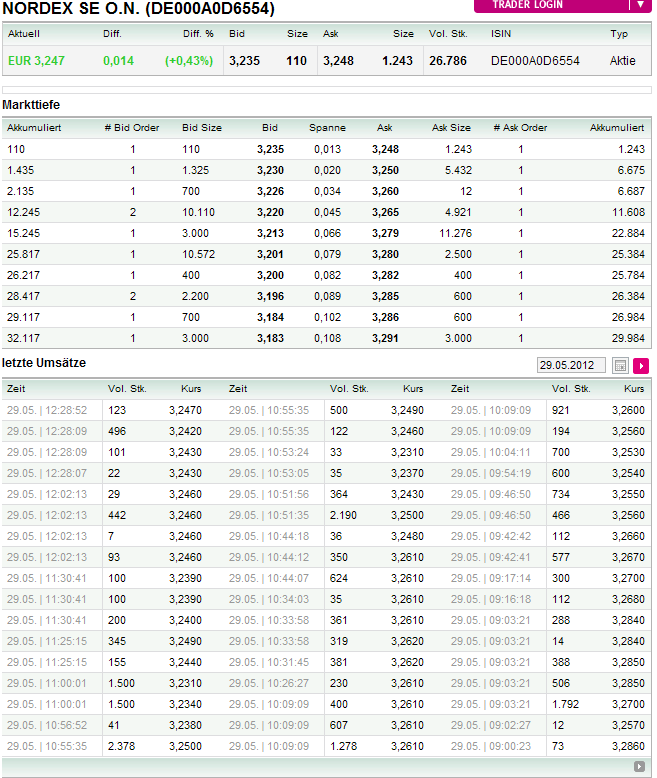Click the # Bid Order column header
Image resolution: width=657 pixels, height=778 pixels.
[x=132, y=128]
